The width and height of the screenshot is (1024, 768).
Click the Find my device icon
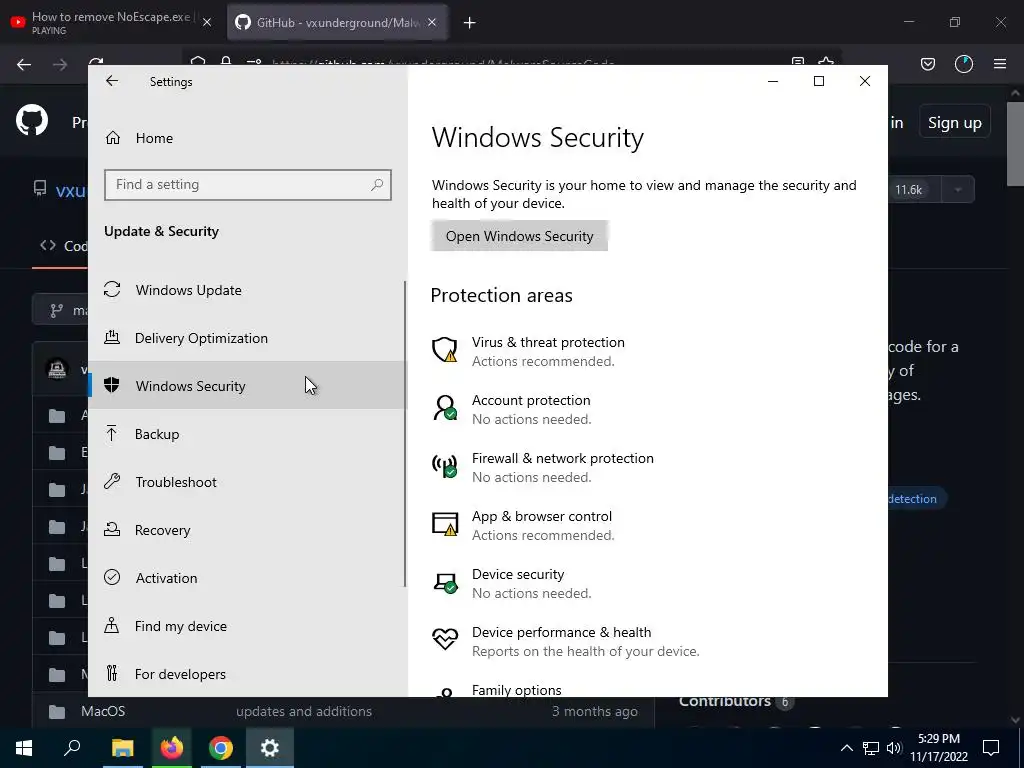(x=112, y=625)
